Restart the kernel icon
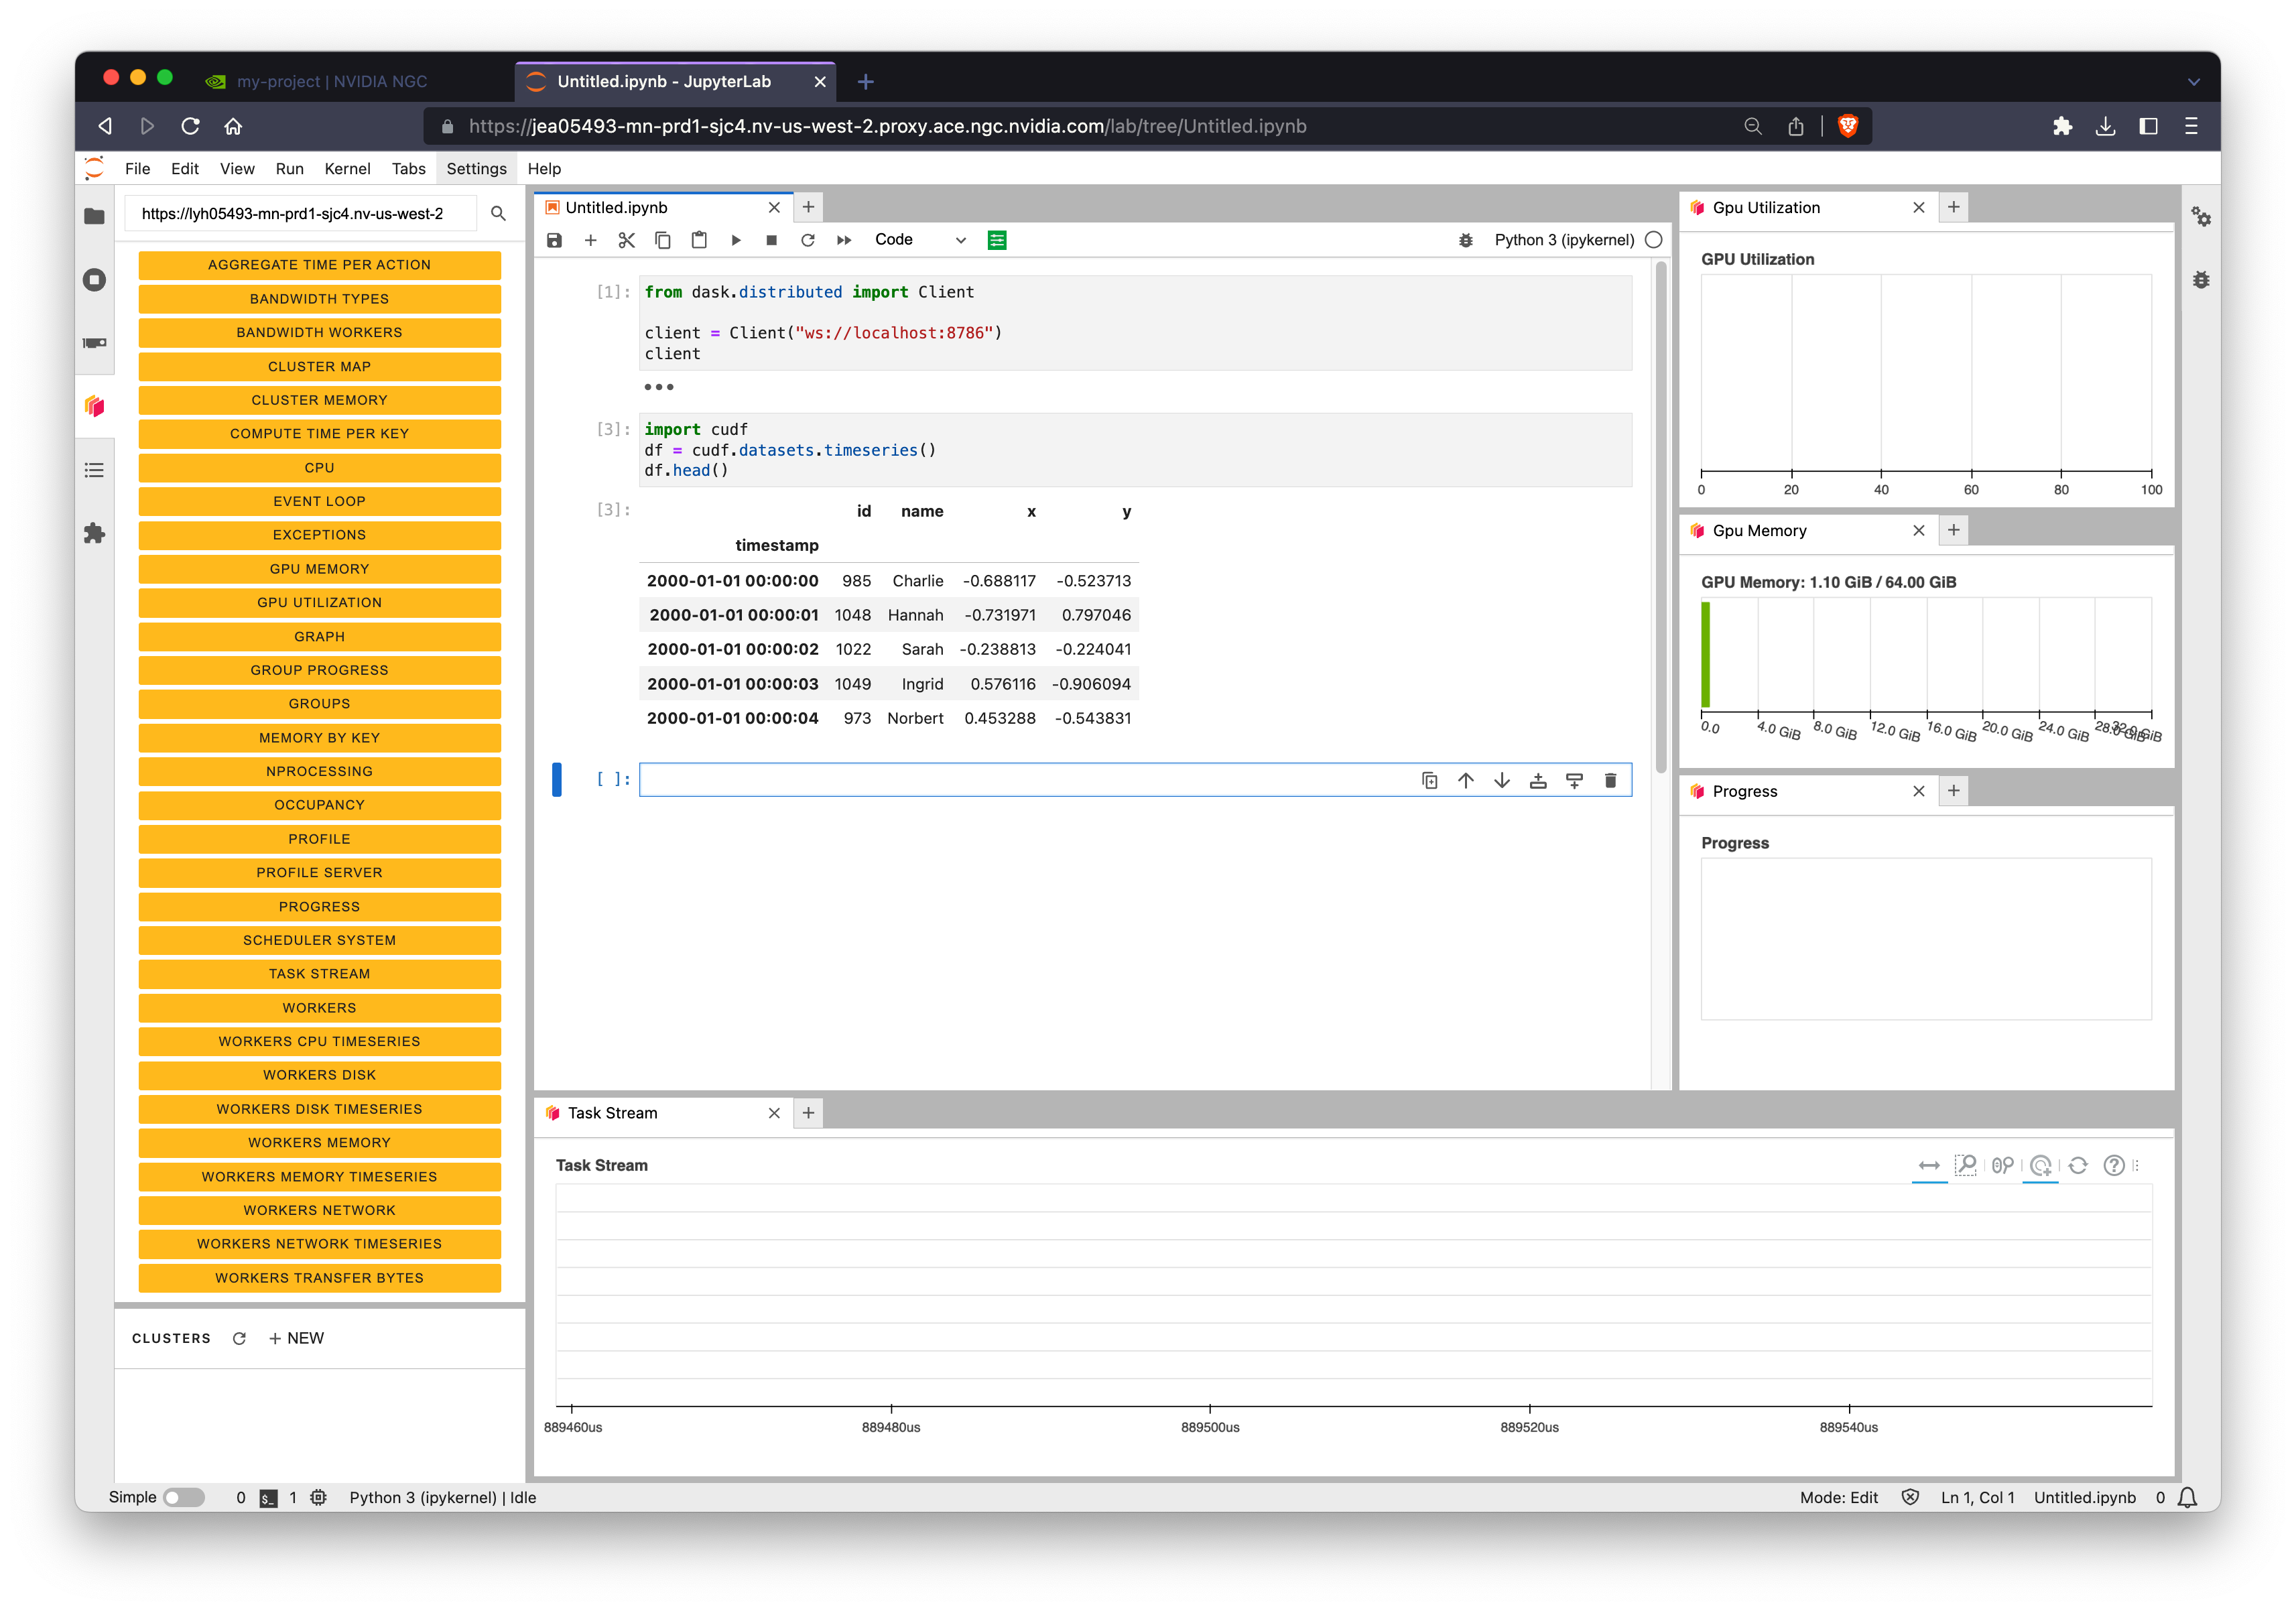Screen dimensions: 2296x1611 (x=808, y=240)
